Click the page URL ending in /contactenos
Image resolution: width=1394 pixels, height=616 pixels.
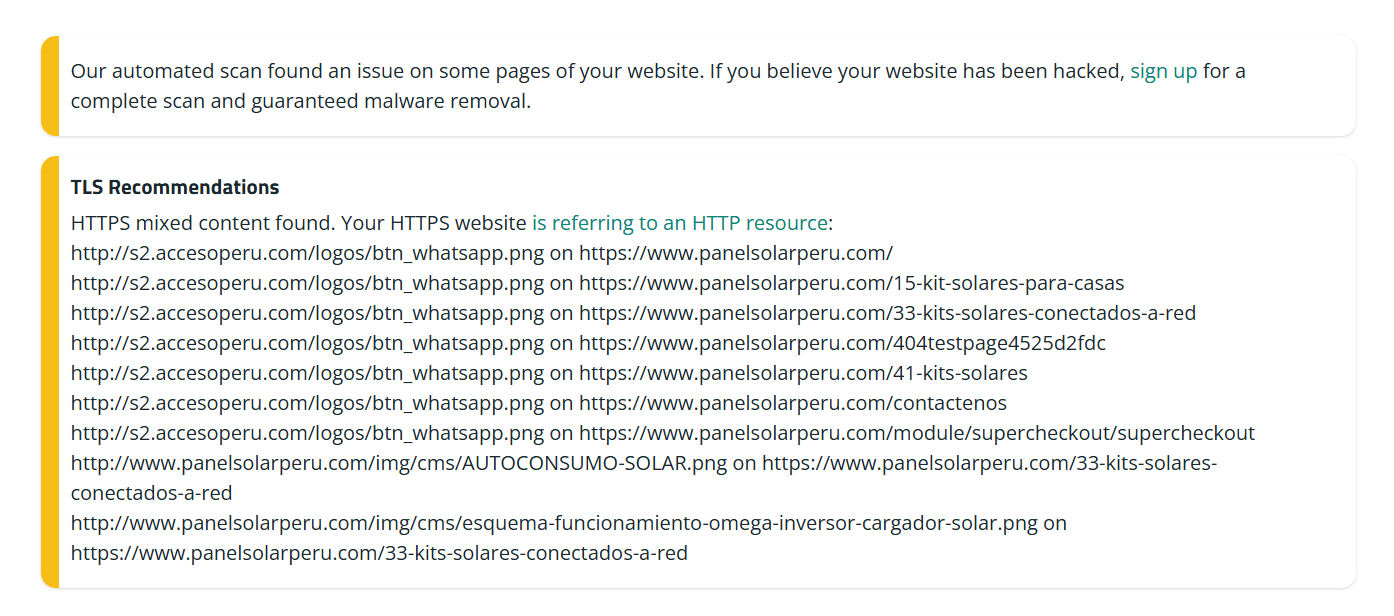[x=793, y=403]
